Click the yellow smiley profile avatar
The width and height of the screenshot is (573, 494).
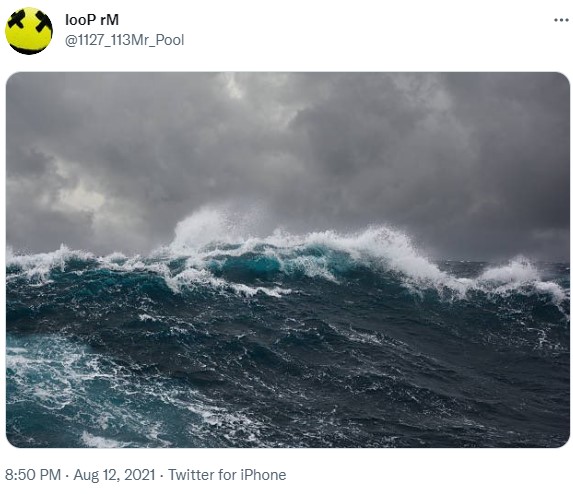[29, 31]
